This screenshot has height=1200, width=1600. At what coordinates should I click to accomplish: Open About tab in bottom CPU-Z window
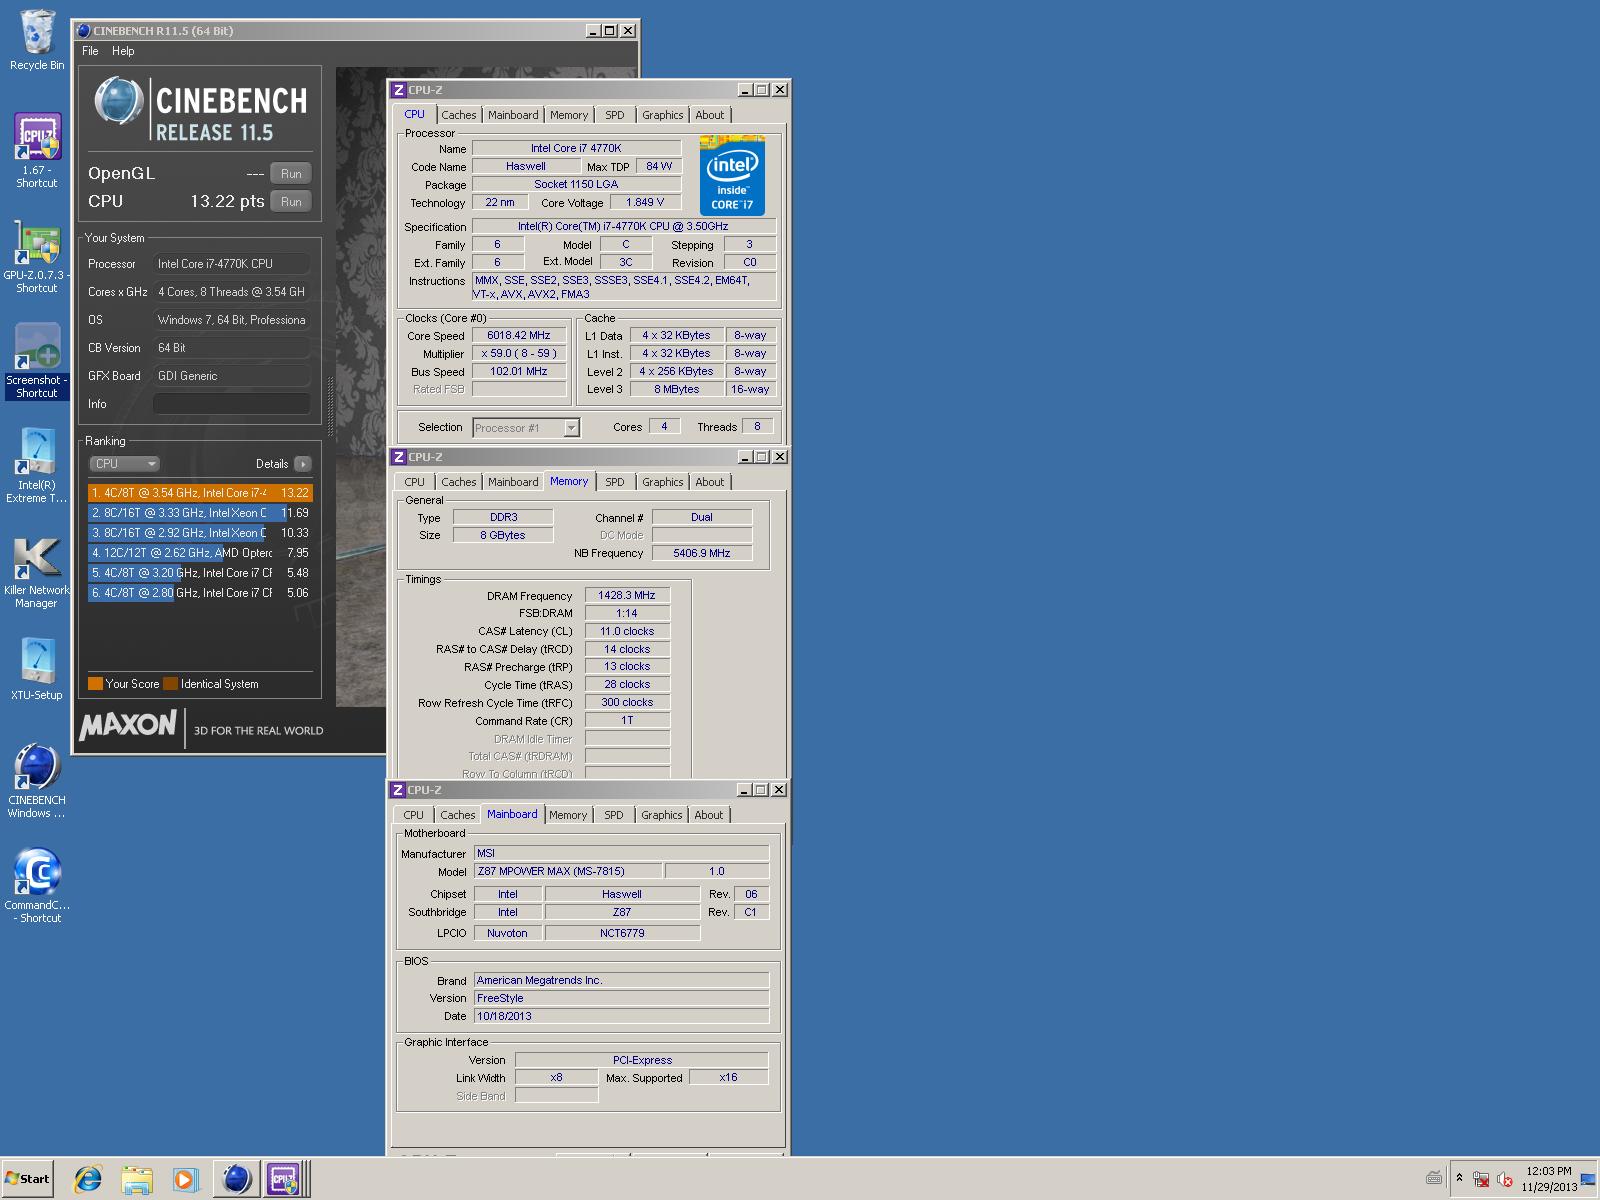[x=709, y=815]
